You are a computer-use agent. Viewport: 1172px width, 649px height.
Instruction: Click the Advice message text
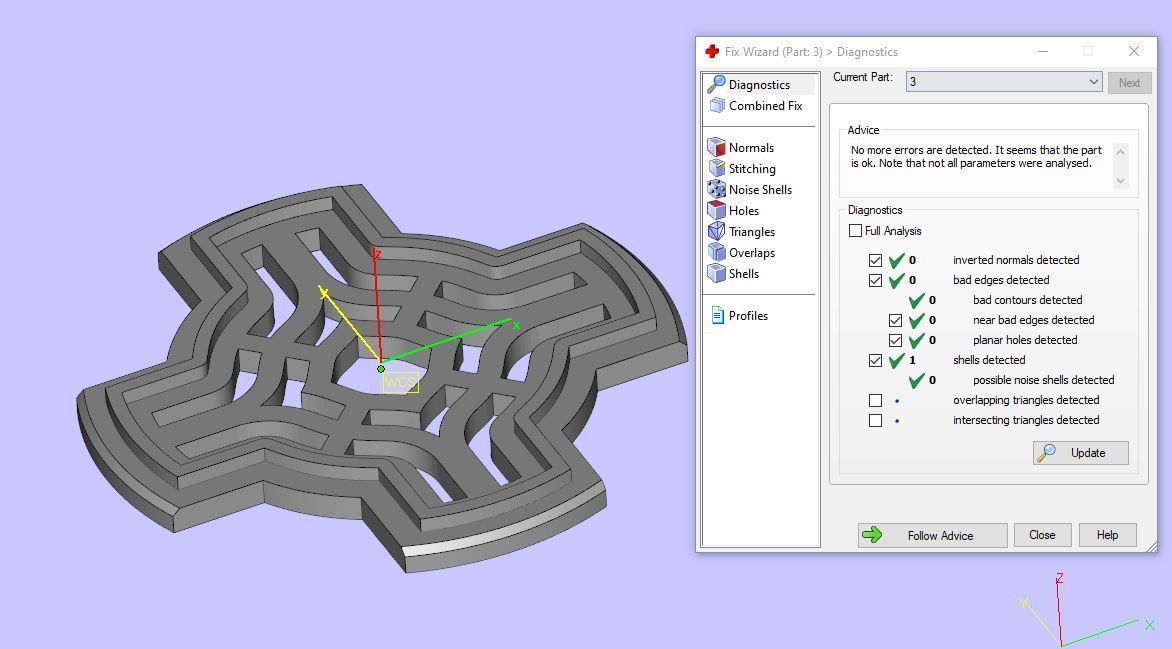975,156
